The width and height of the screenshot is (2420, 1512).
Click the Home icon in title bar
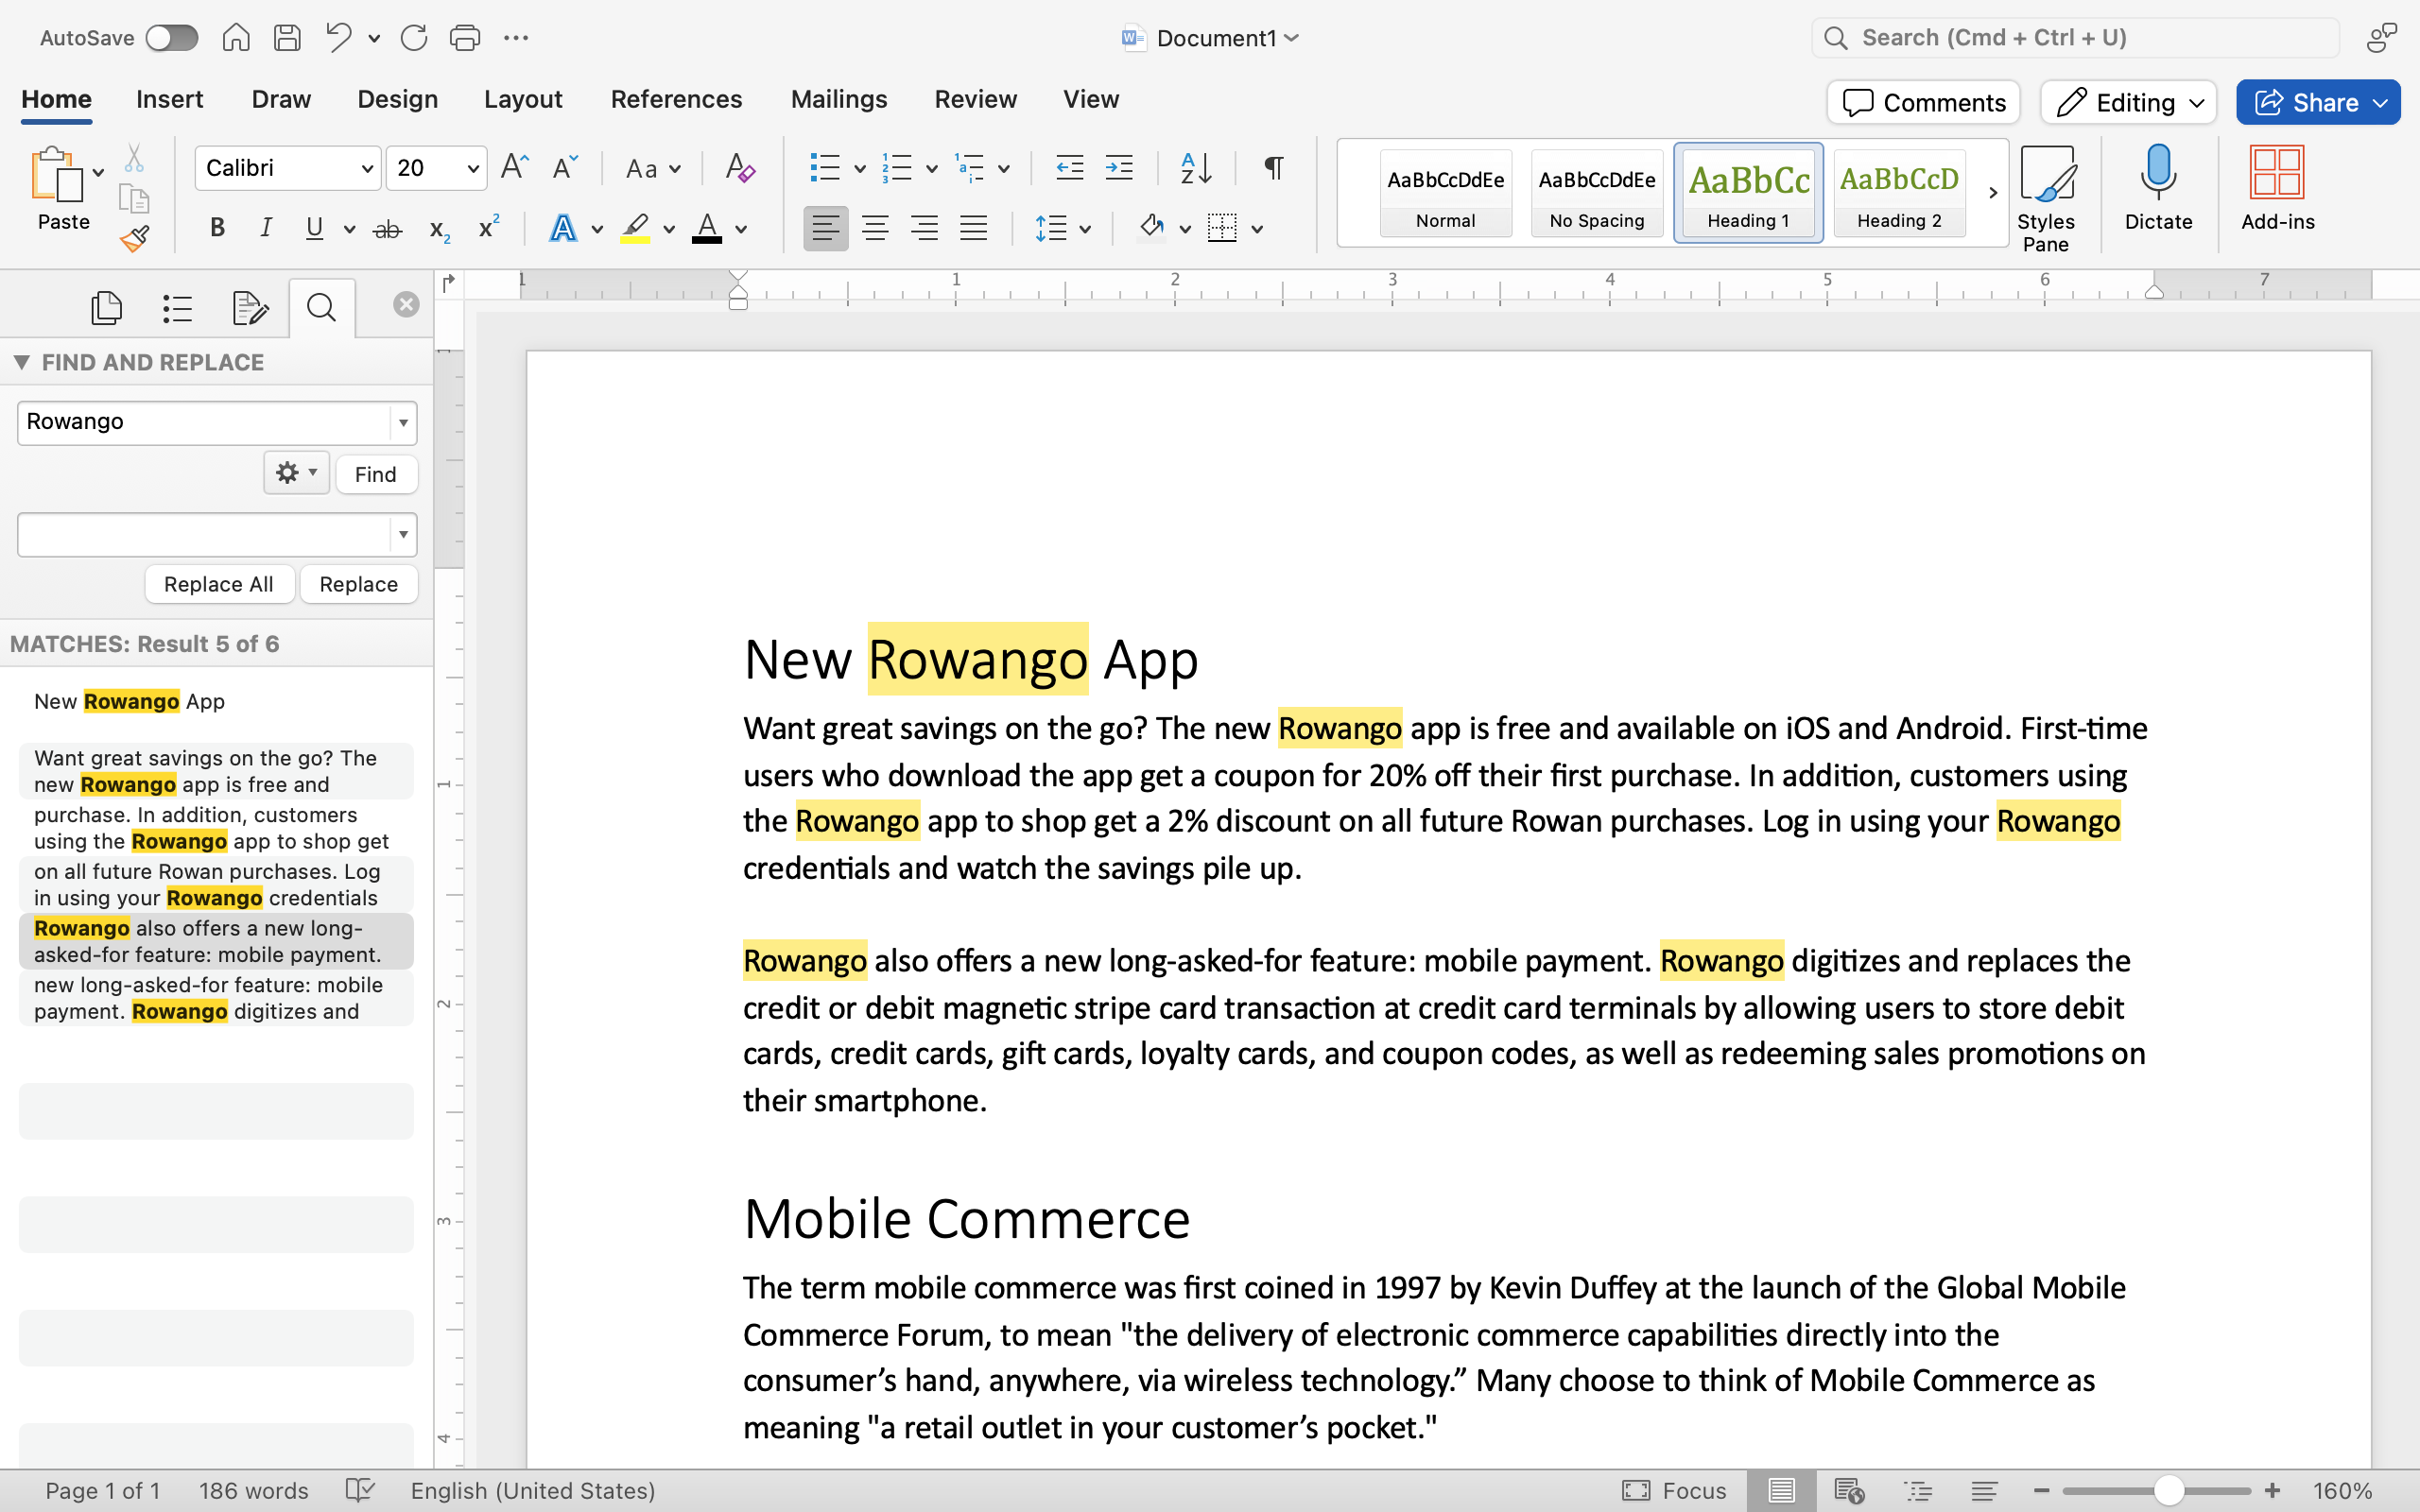pos(236,38)
